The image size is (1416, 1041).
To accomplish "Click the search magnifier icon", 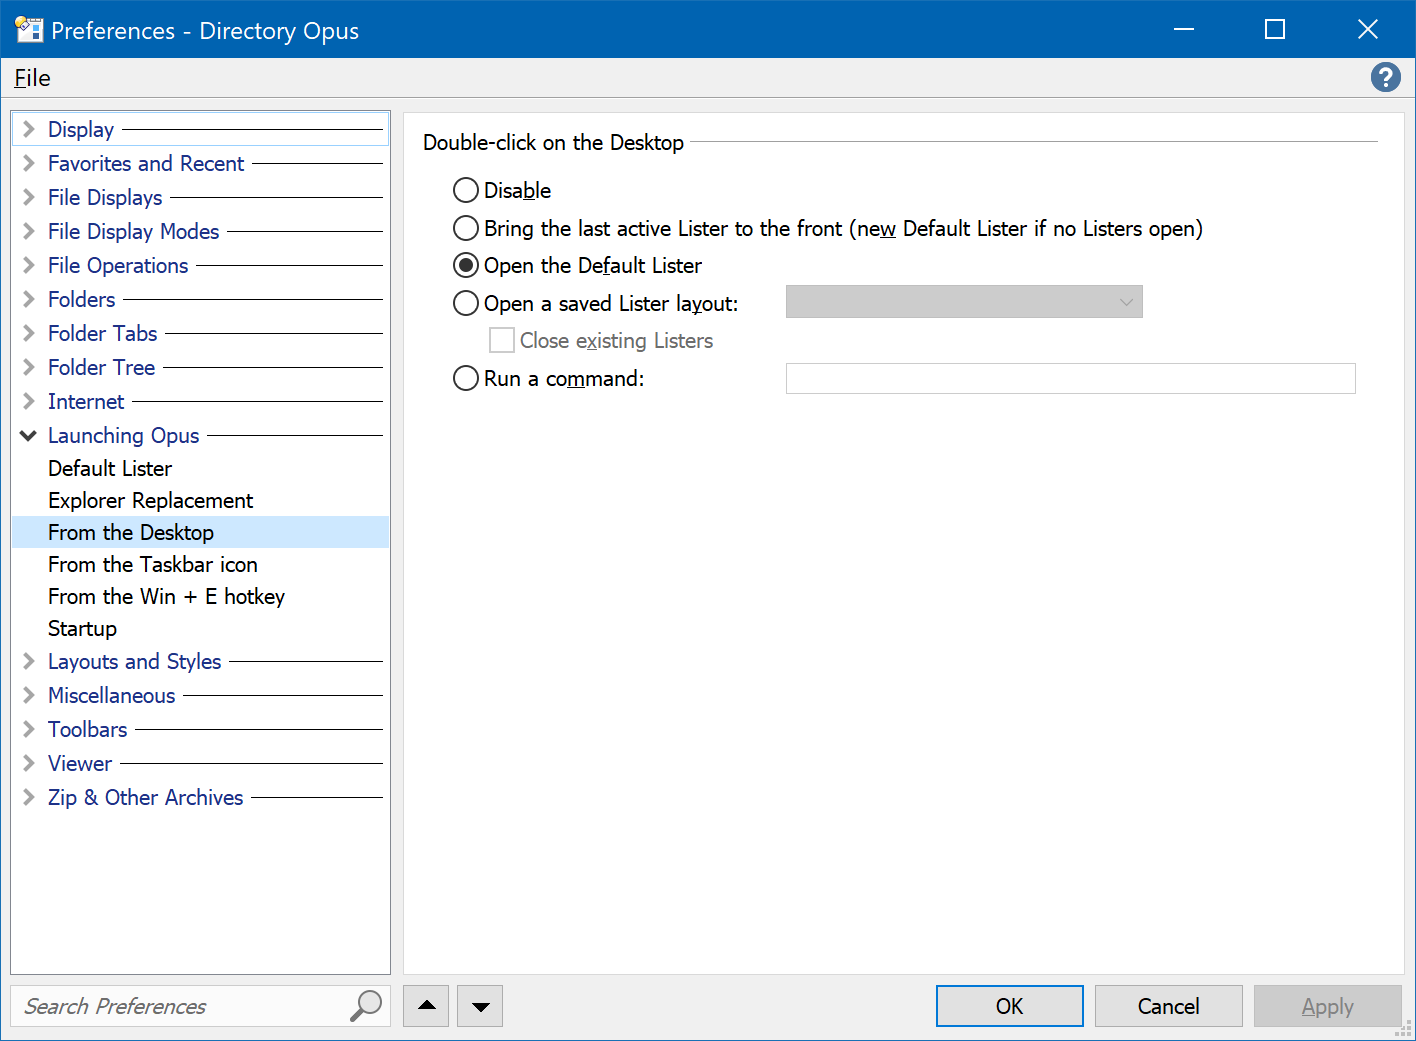I will 366,1005.
